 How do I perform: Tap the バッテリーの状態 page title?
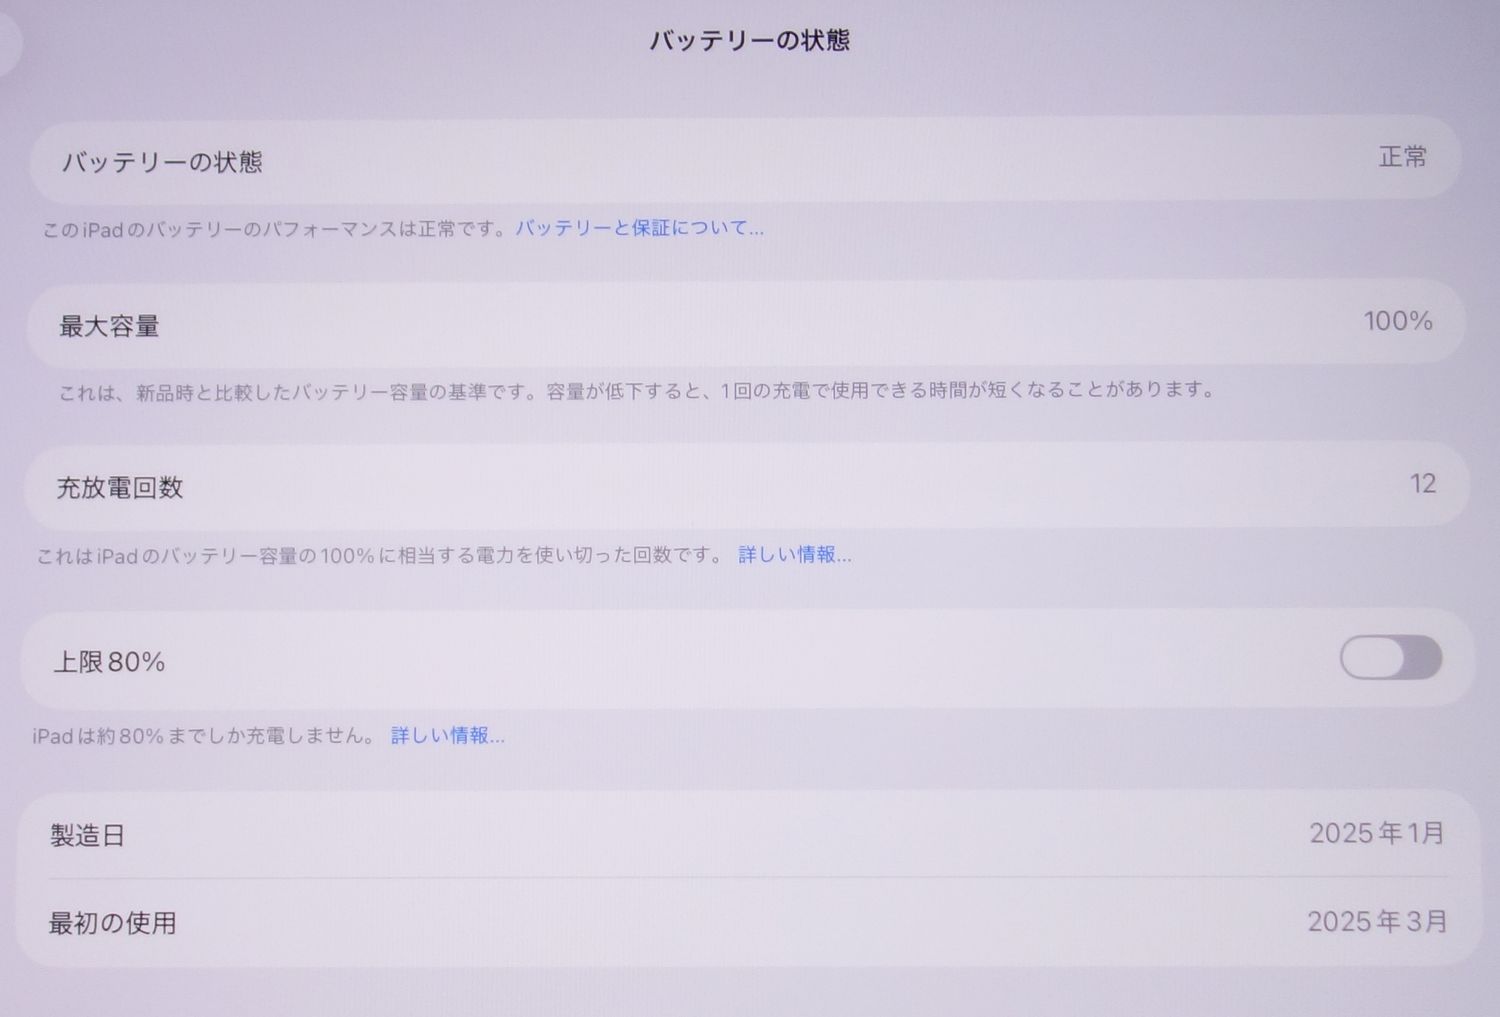tap(749, 40)
